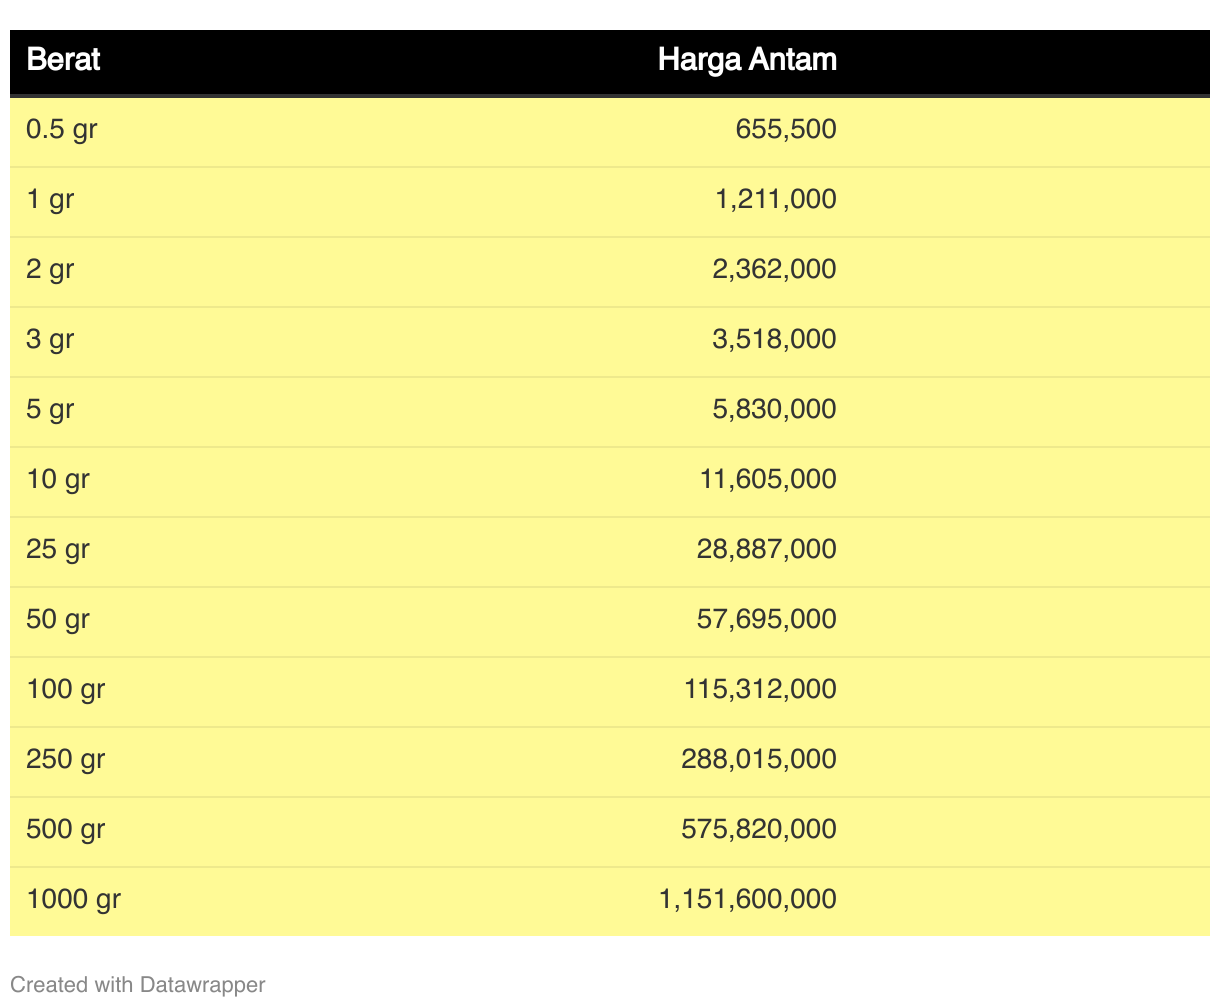1220x1008 pixels.
Task: Select the 2 gr weight cell
Action: [50, 269]
